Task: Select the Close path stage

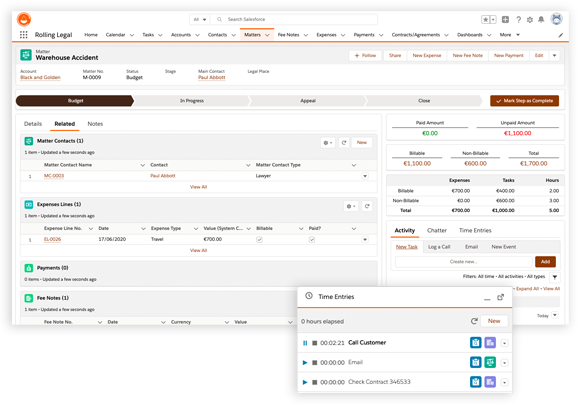Action: 424,101
